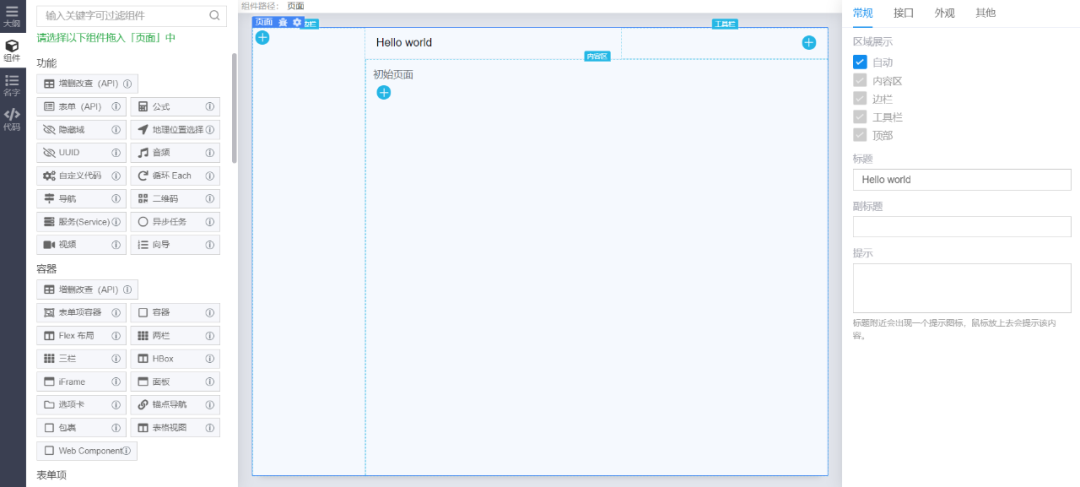
Task: Show info for HBox component
Action: point(209,359)
